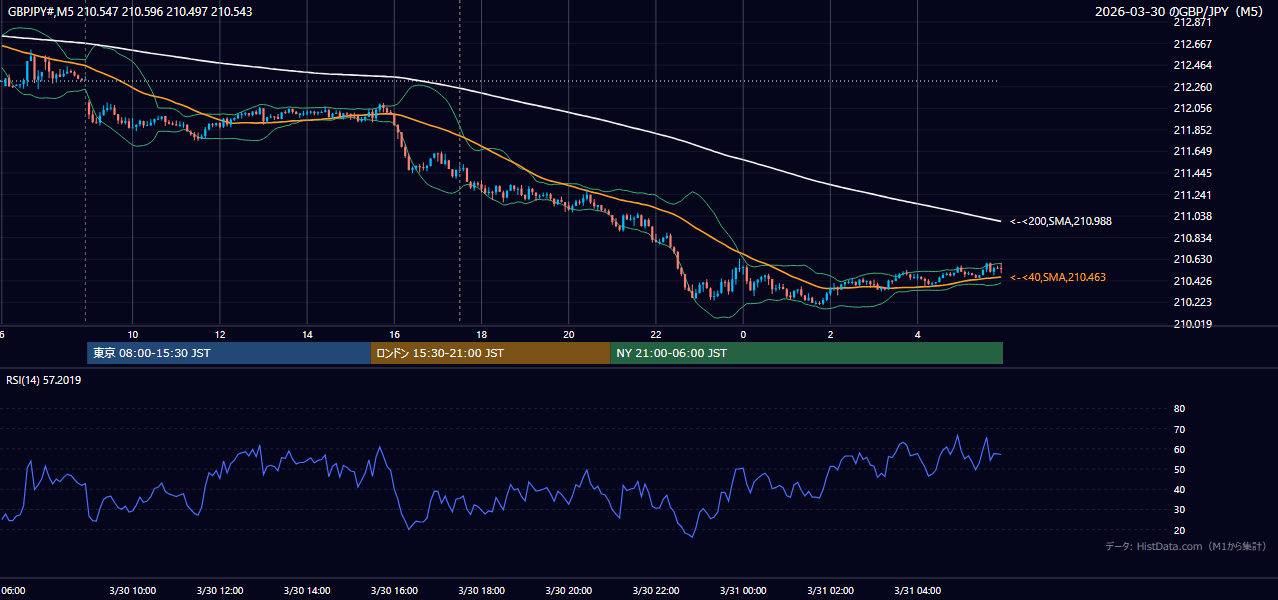
Task: Click the 211.038 price axis value
Action: (1192, 216)
